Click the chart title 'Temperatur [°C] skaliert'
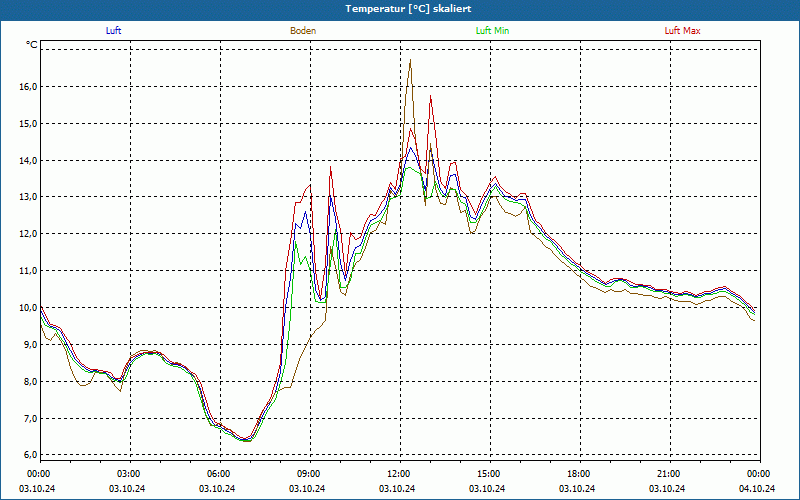 point(408,9)
